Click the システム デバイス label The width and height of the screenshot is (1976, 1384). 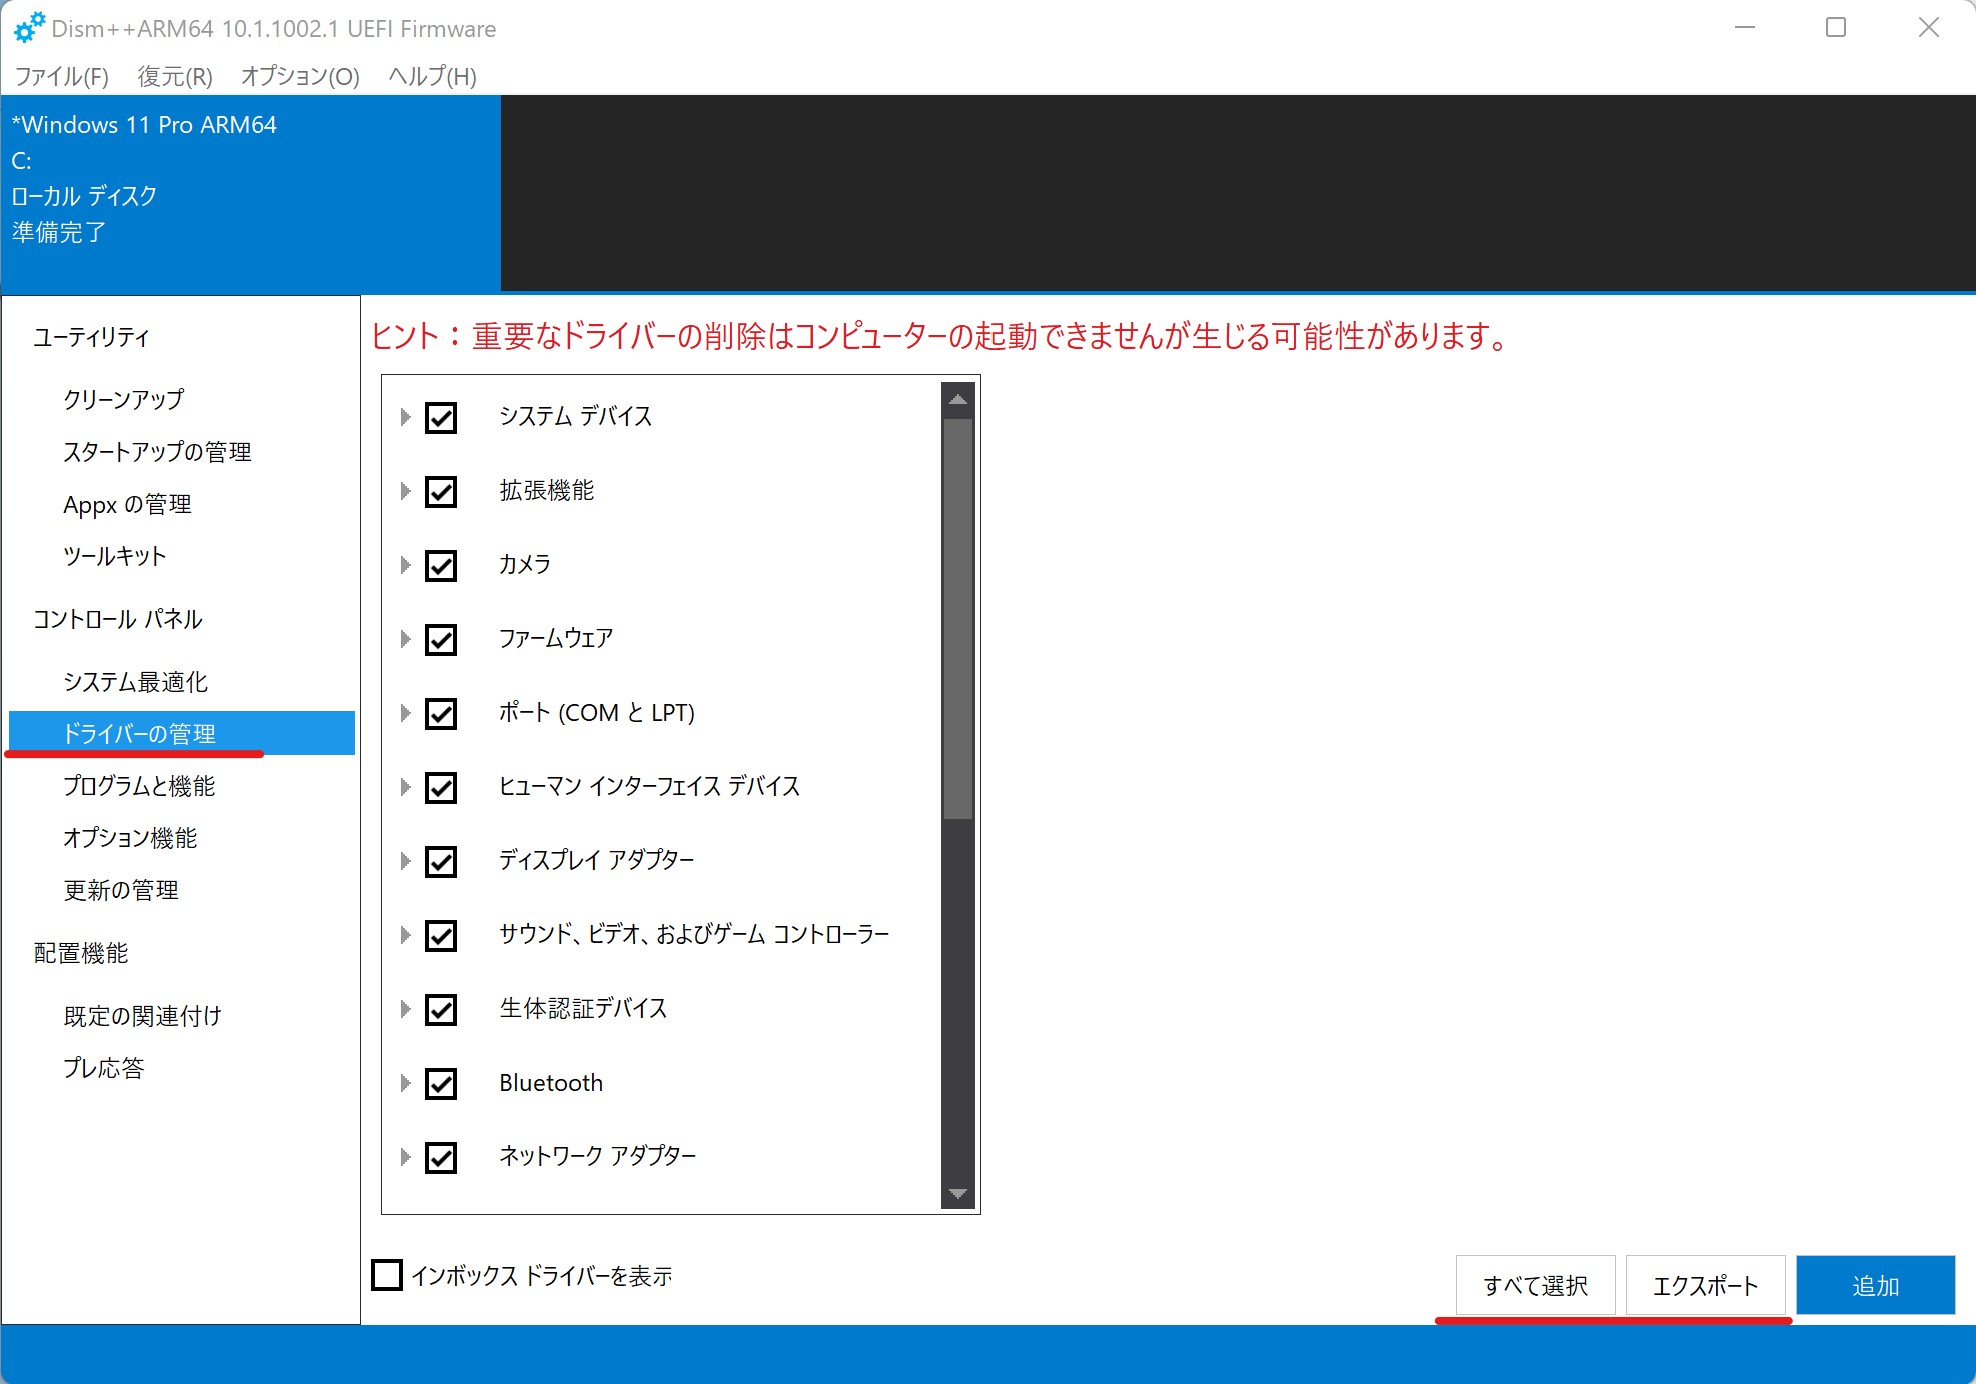tap(575, 416)
